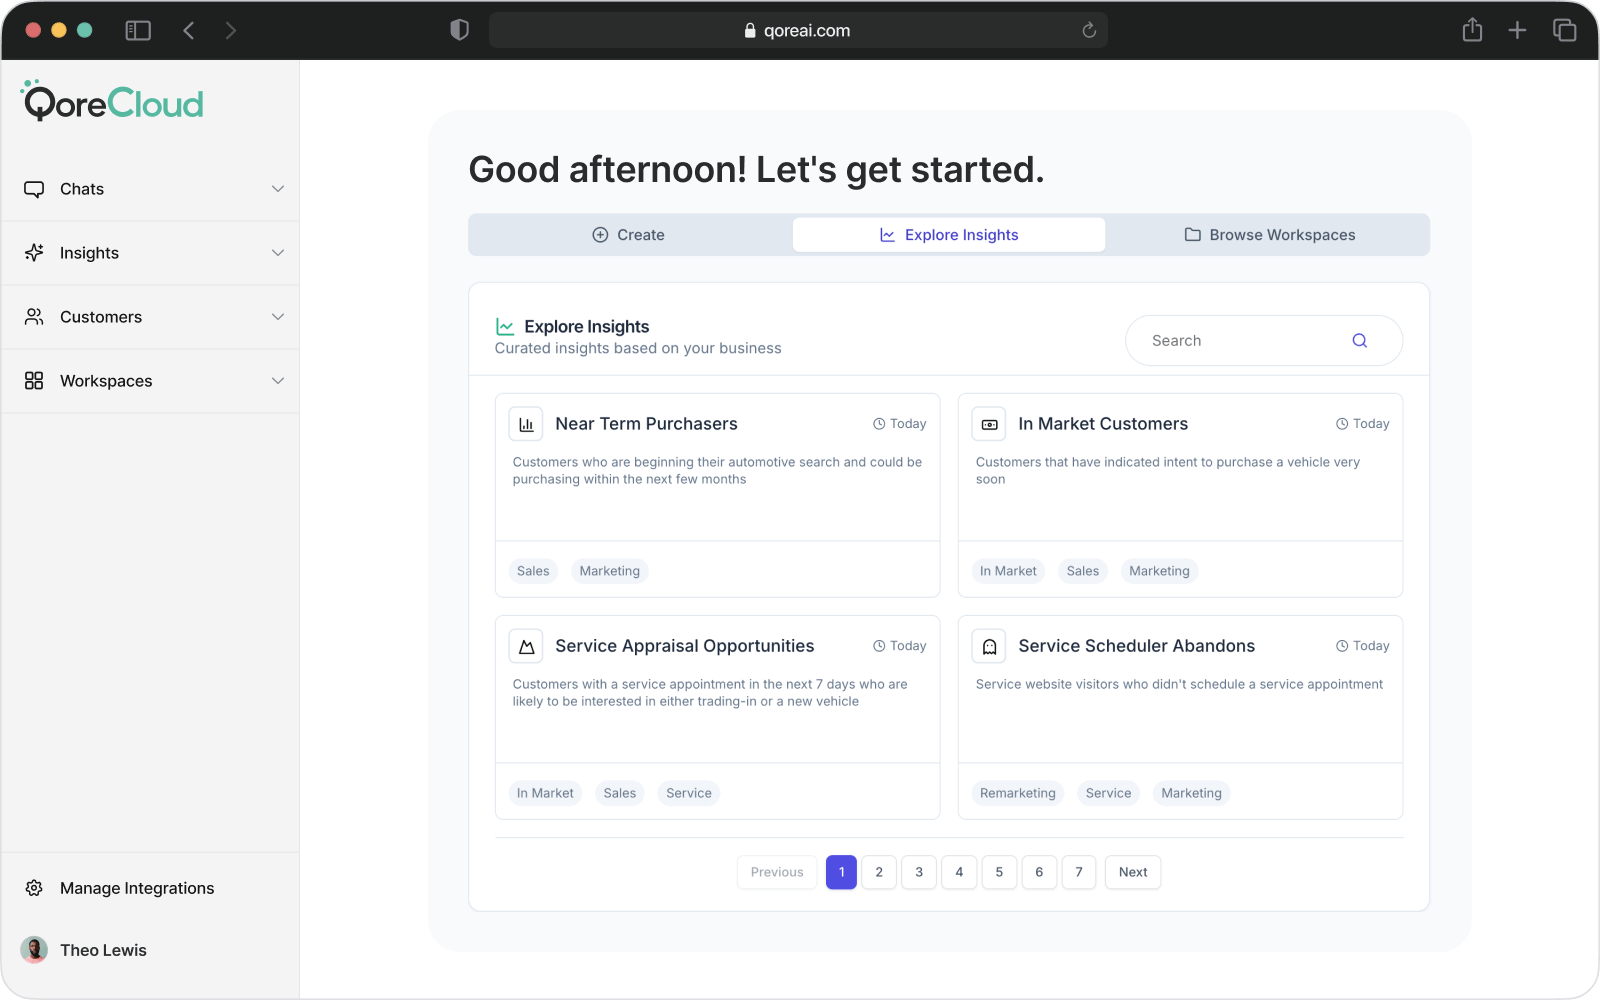Switch to the Create tab
1600x1000 pixels.
click(629, 235)
